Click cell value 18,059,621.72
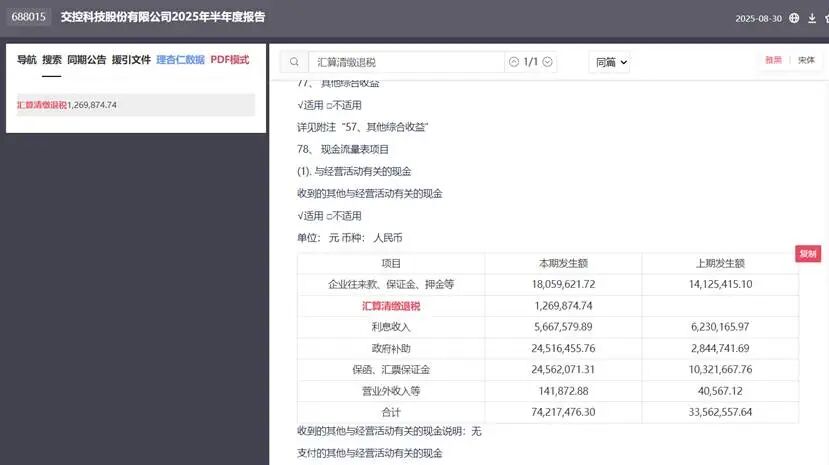829x465 pixels. pos(563,284)
